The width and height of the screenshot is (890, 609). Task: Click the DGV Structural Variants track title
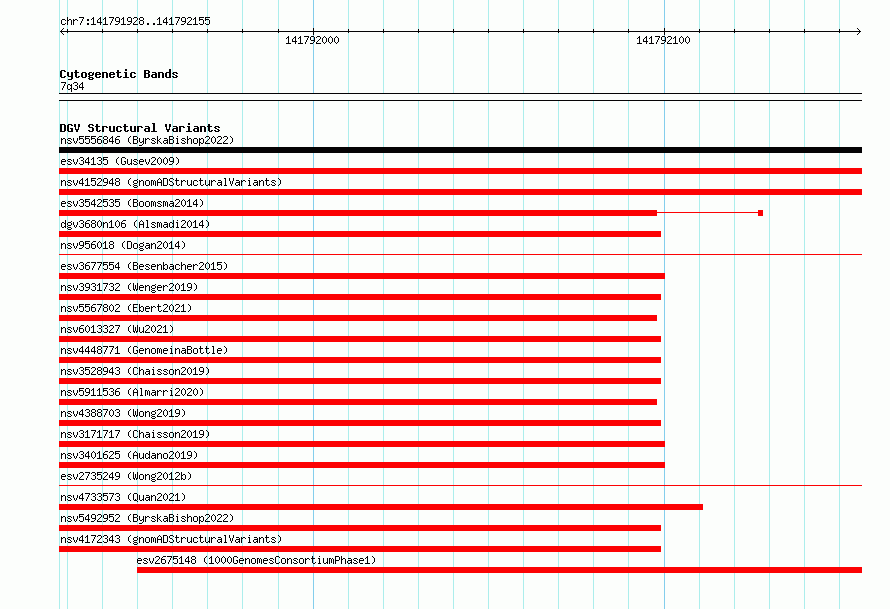tap(140, 128)
